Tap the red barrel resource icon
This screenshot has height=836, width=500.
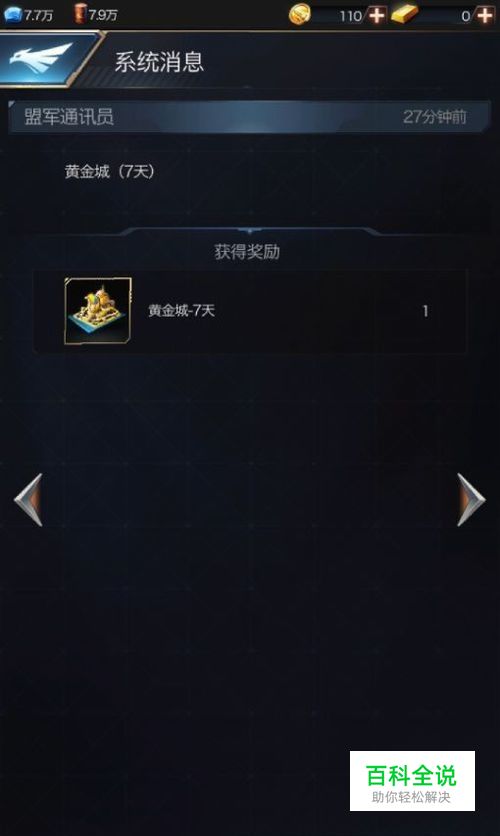click(x=80, y=13)
